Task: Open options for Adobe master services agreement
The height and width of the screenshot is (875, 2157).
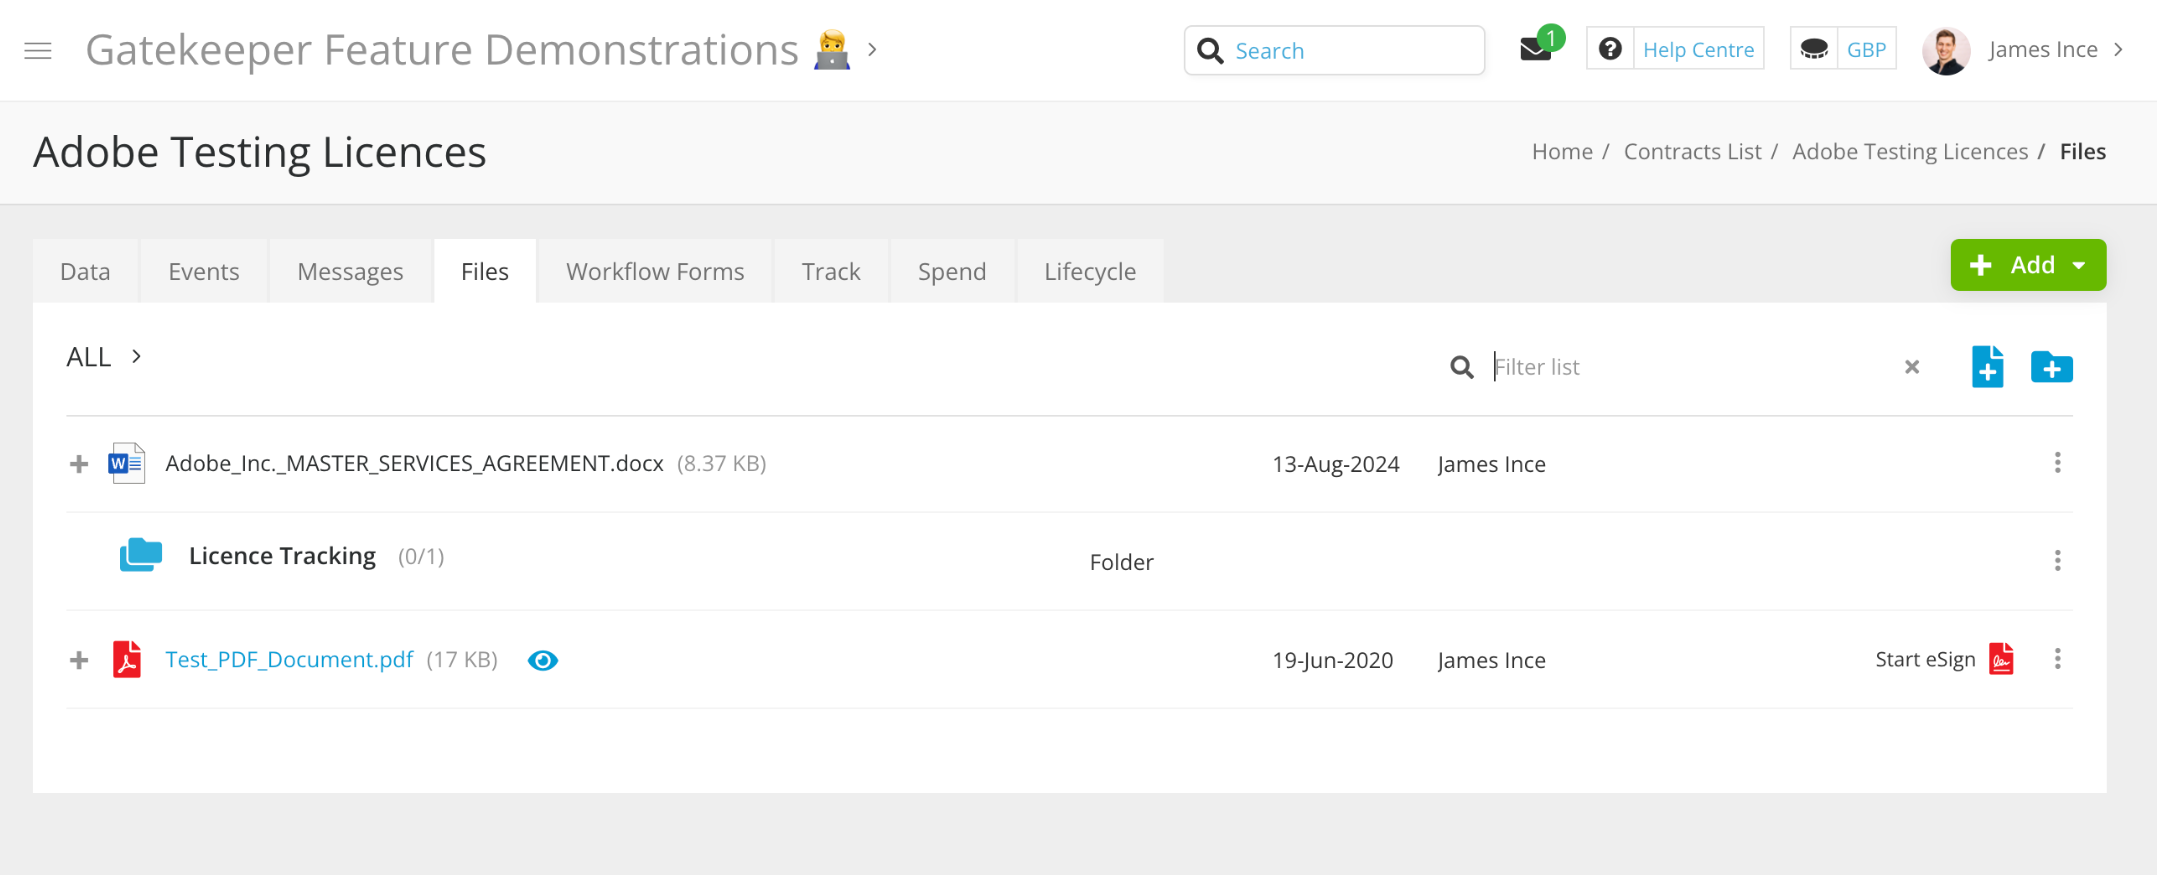Action: pyautogui.click(x=2057, y=463)
